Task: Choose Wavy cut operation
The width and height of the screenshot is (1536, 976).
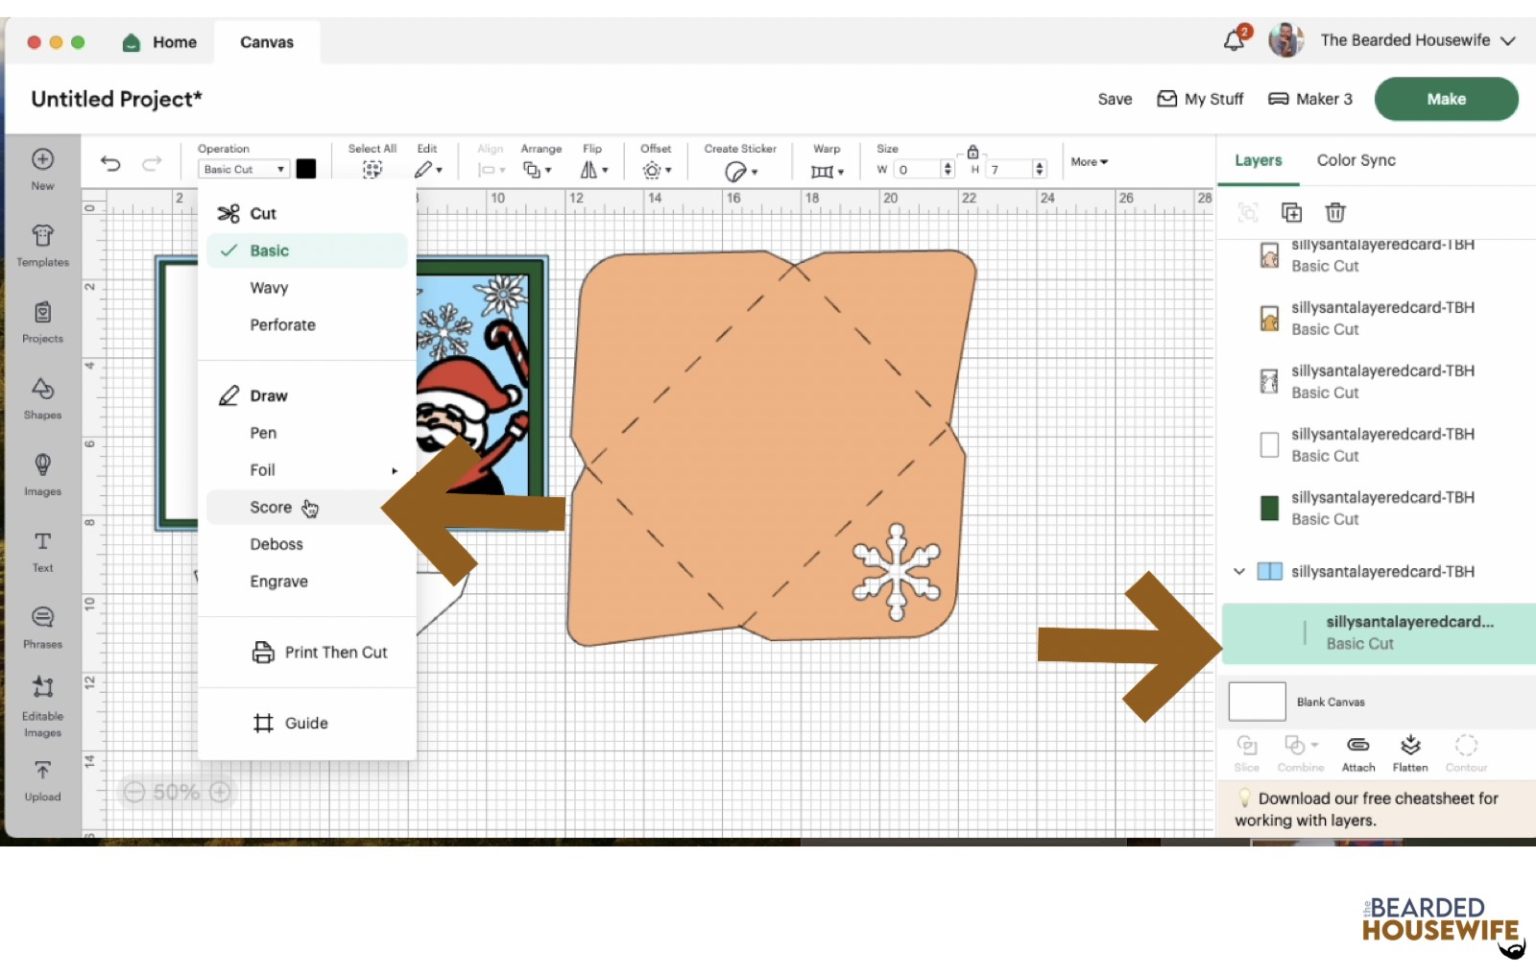Action: click(x=269, y=288)
